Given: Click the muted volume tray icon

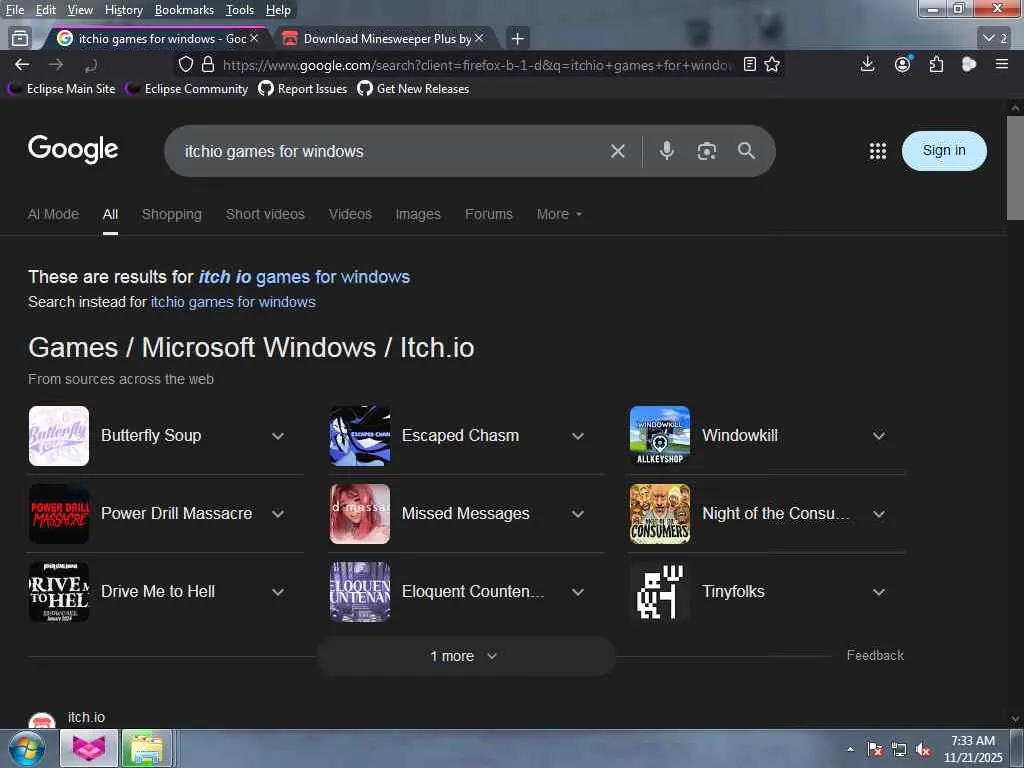Looking at the screenshot, I should [923, 750].
